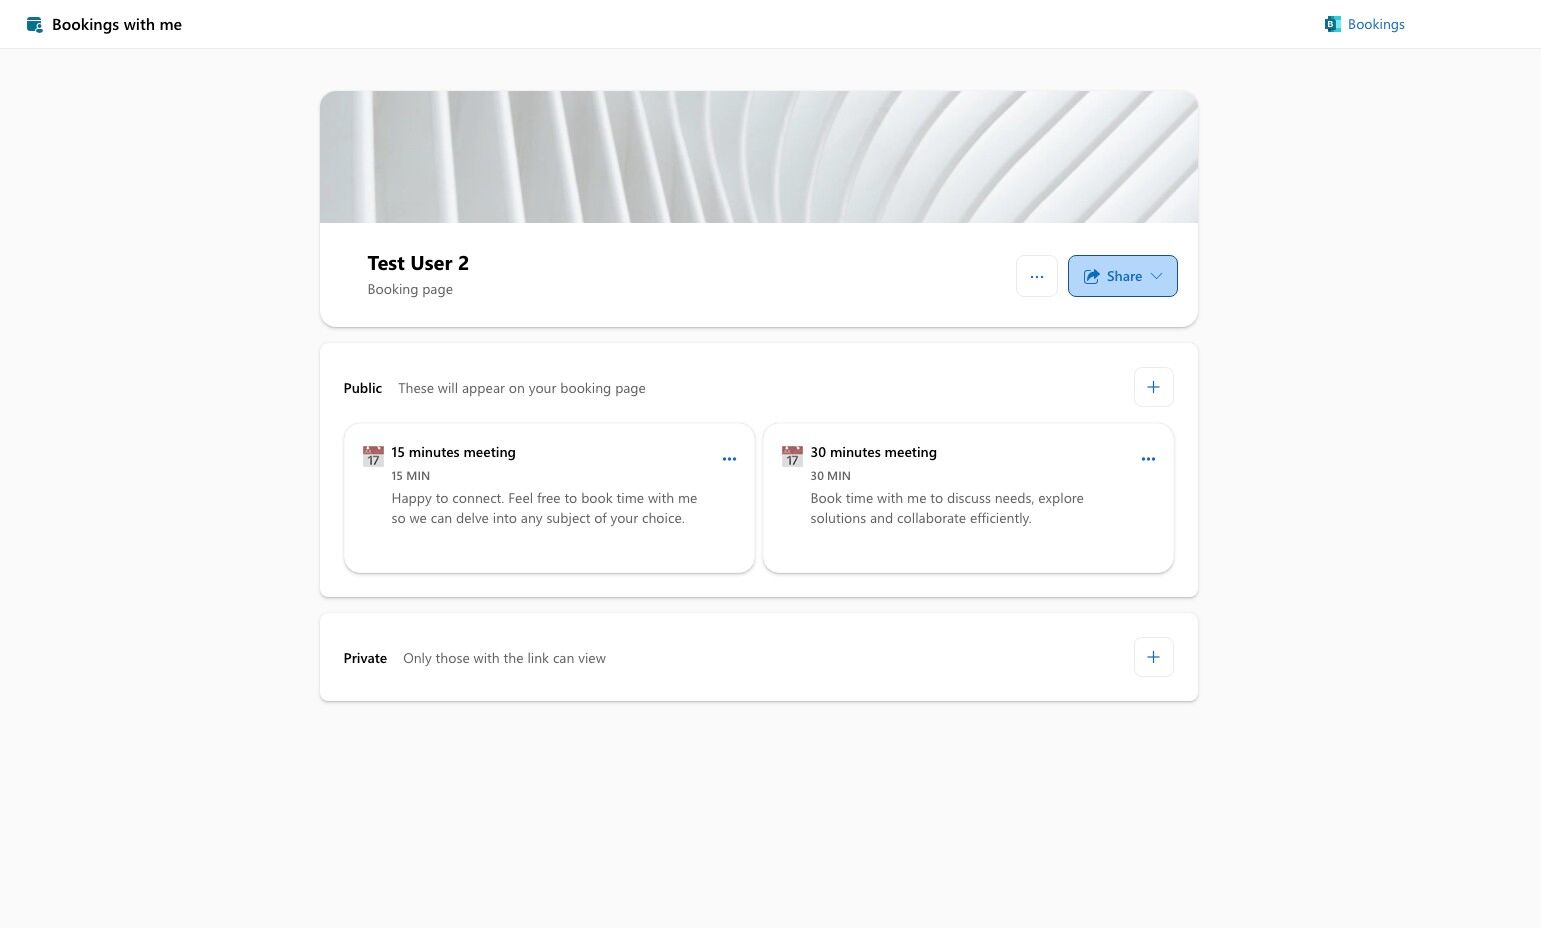Click the 30 minutes meeting calendar icon
Image resolution: width=1541 pixels, height=928 pixels.
click(792, 457)
